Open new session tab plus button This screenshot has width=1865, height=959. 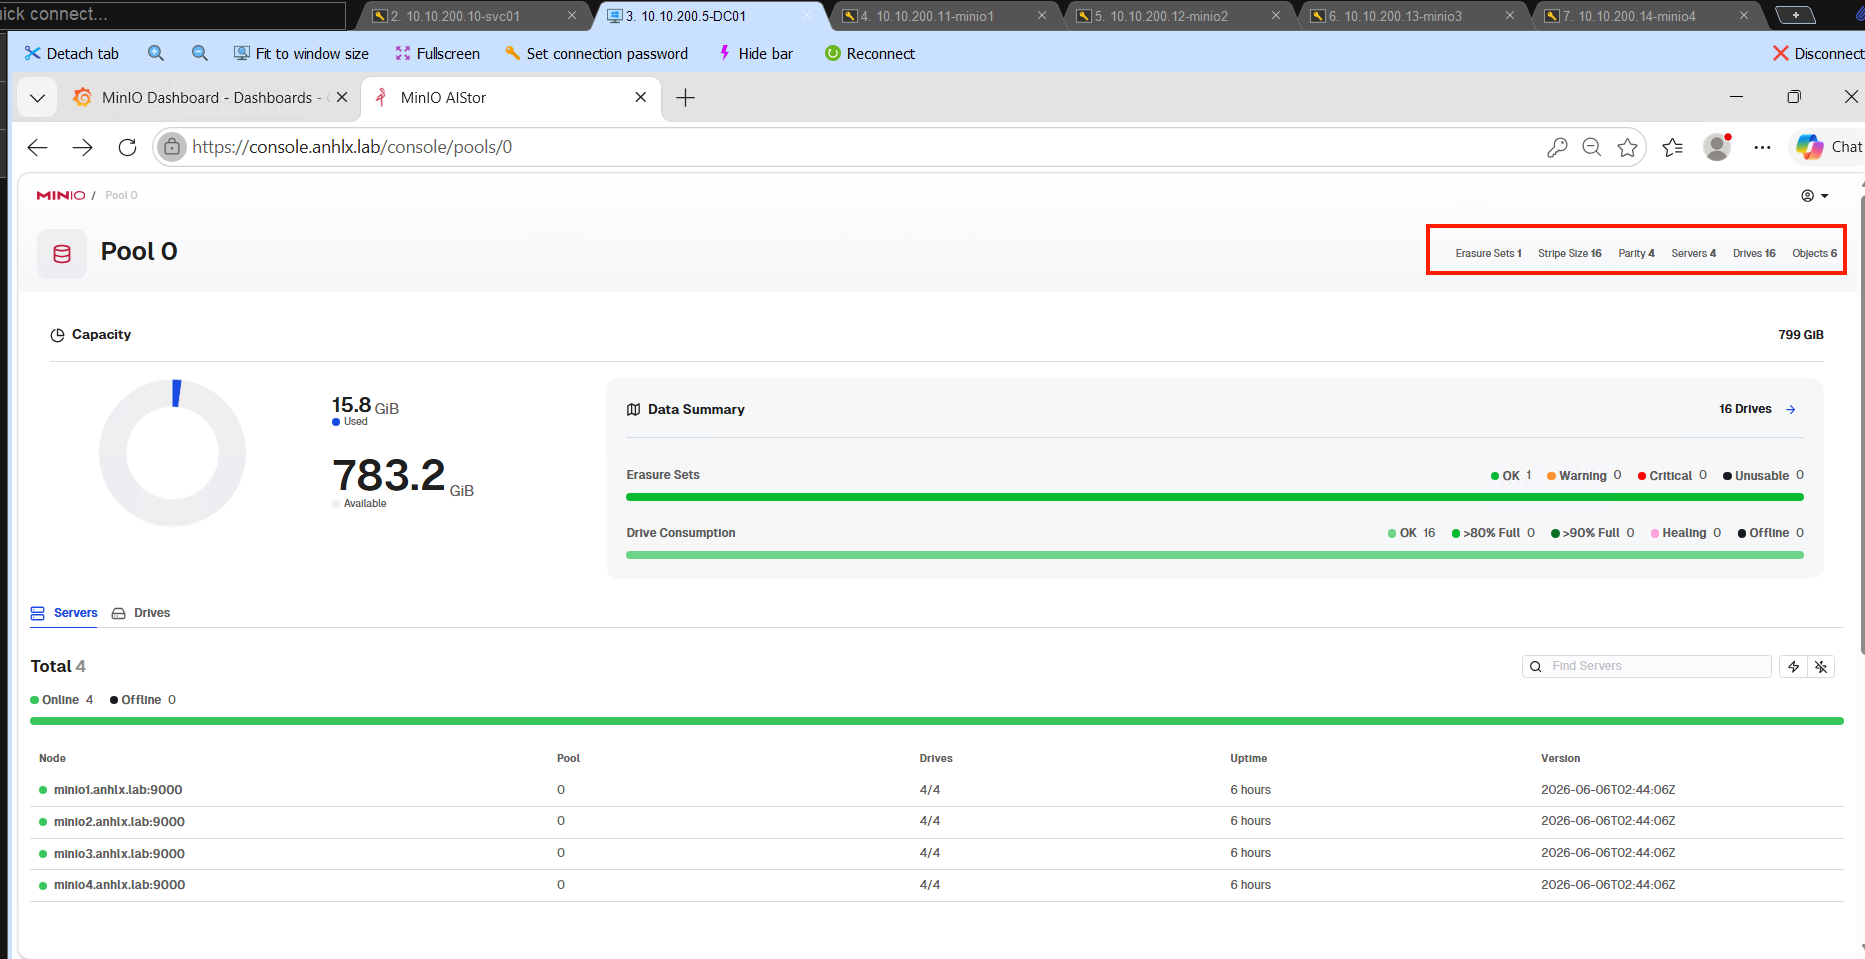tap(1796, 15)
